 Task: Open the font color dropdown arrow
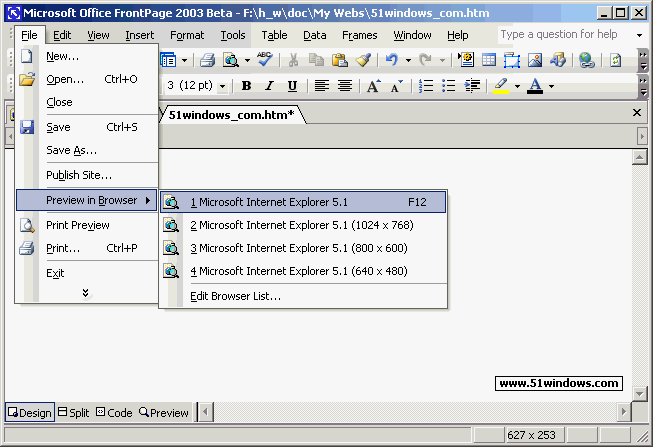[550, 86]
